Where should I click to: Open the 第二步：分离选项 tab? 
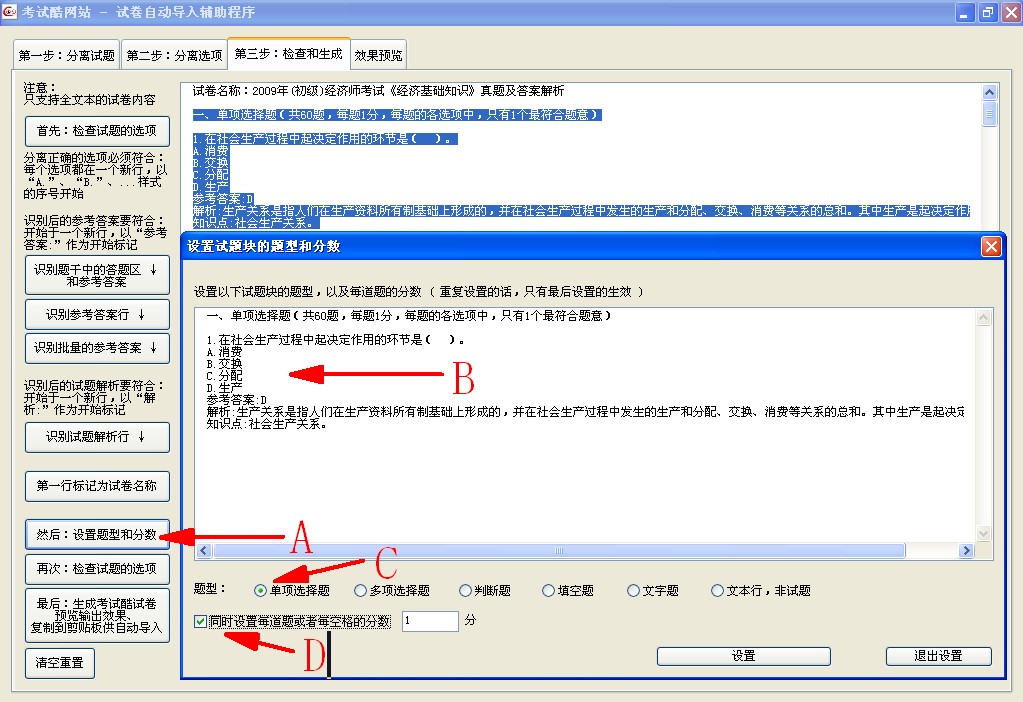[x=174, y=55]
